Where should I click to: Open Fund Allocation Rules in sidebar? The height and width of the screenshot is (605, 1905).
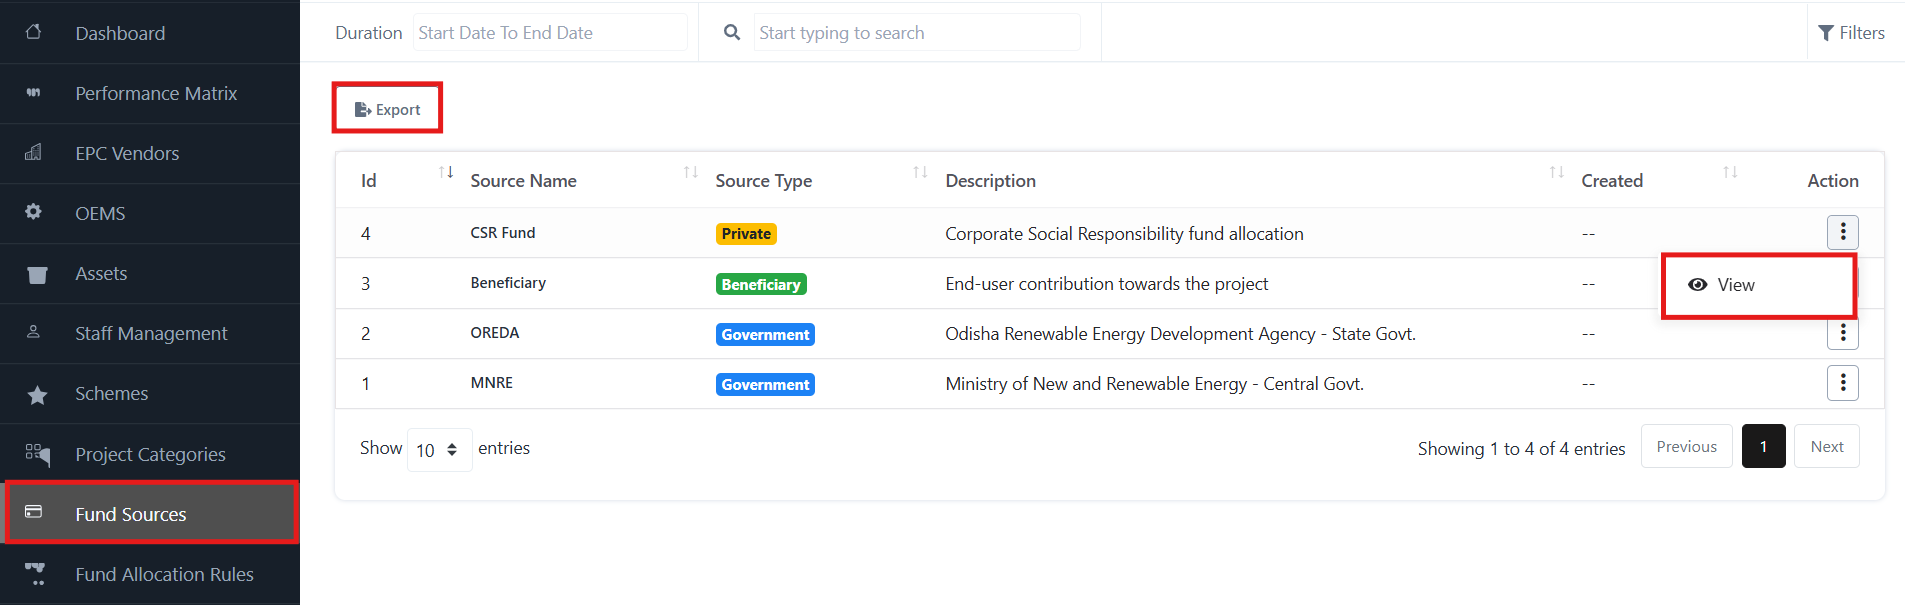164,574
